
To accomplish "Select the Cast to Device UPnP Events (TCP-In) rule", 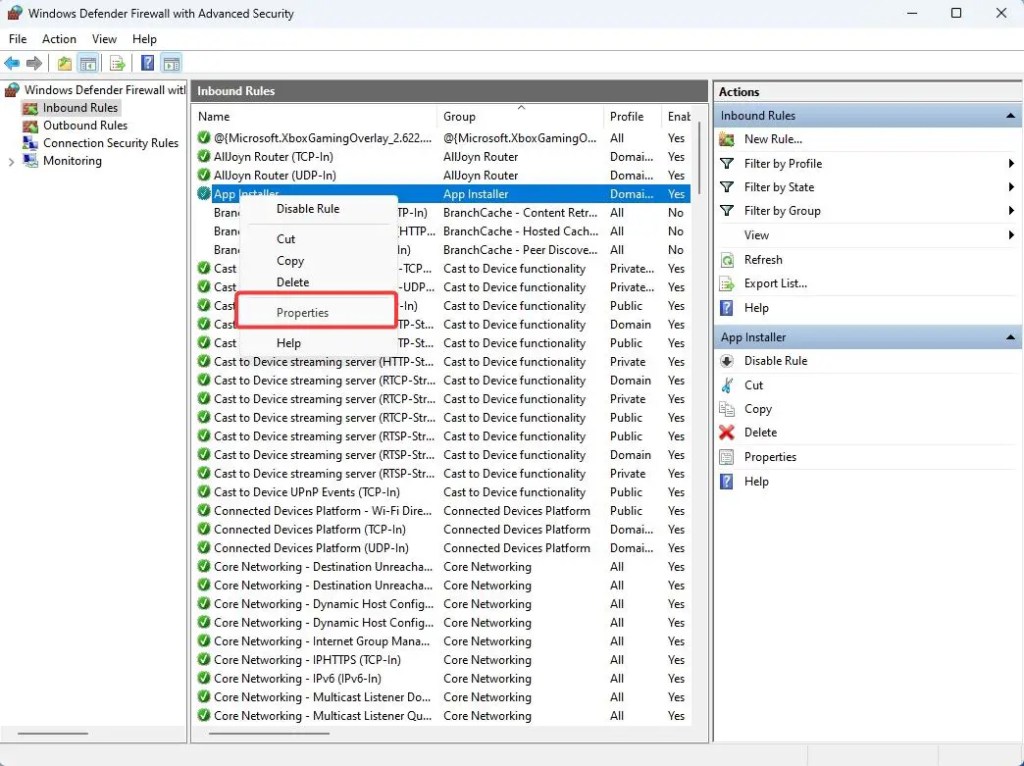I will tap(442, 492).
